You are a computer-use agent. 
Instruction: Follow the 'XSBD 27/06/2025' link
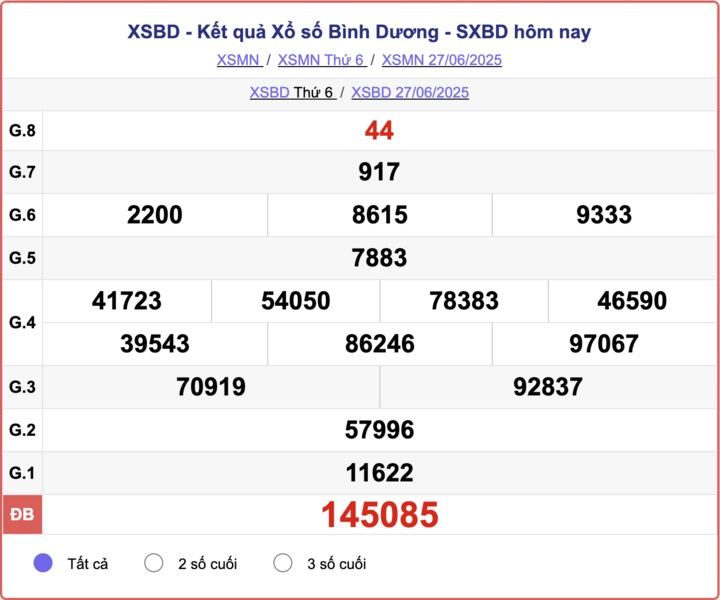(410, 93)
